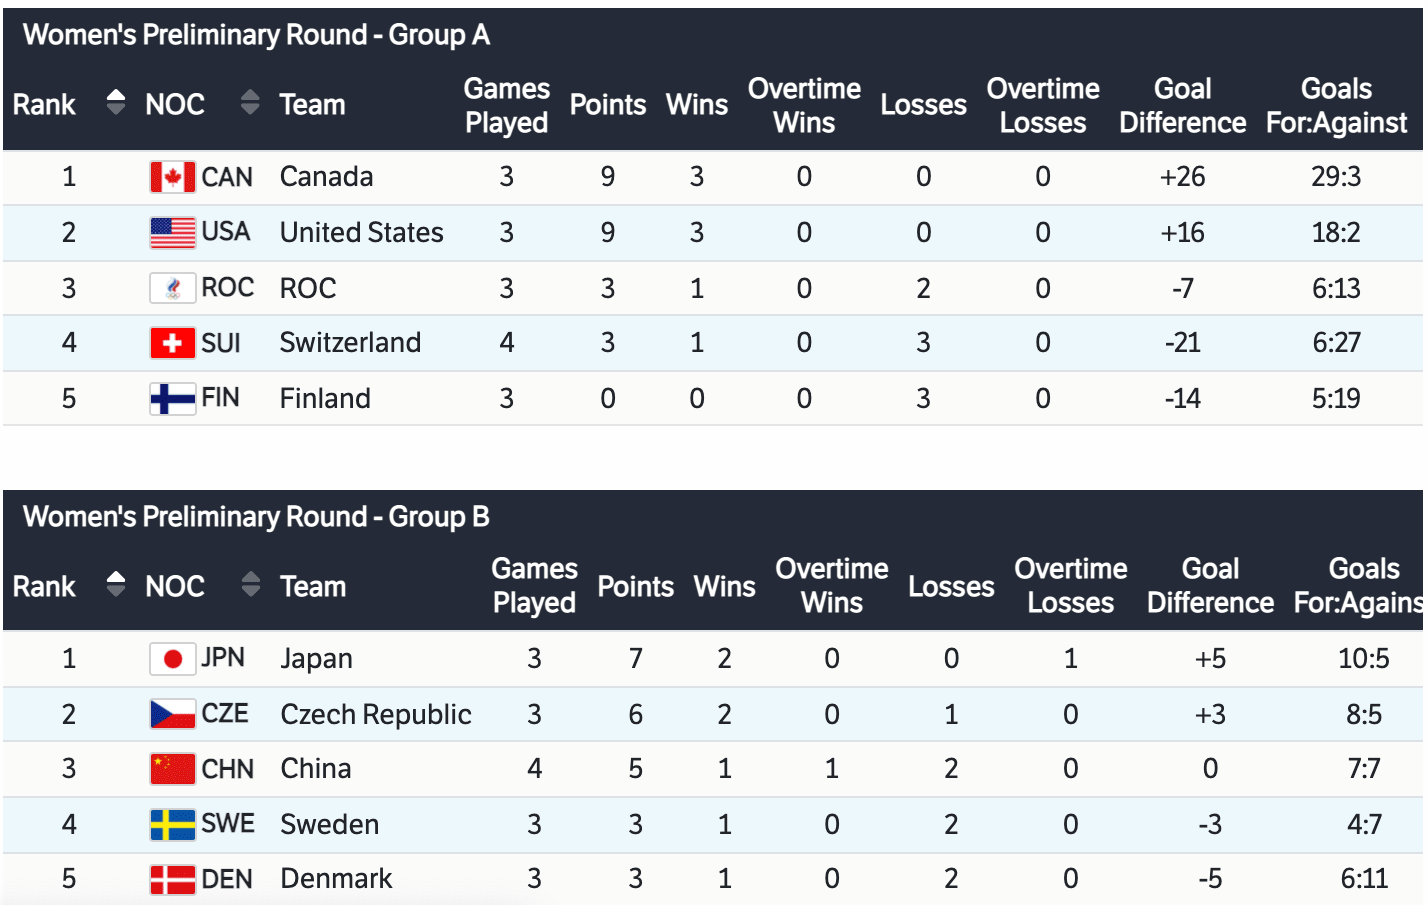Click the Denmark flag icon
Screen dimensions: 1428x905
click(172, 879)
